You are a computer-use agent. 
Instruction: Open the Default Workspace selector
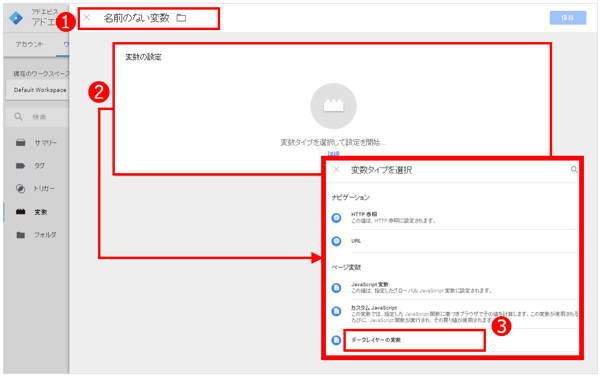pyautogui.click(x=38, y=90)
